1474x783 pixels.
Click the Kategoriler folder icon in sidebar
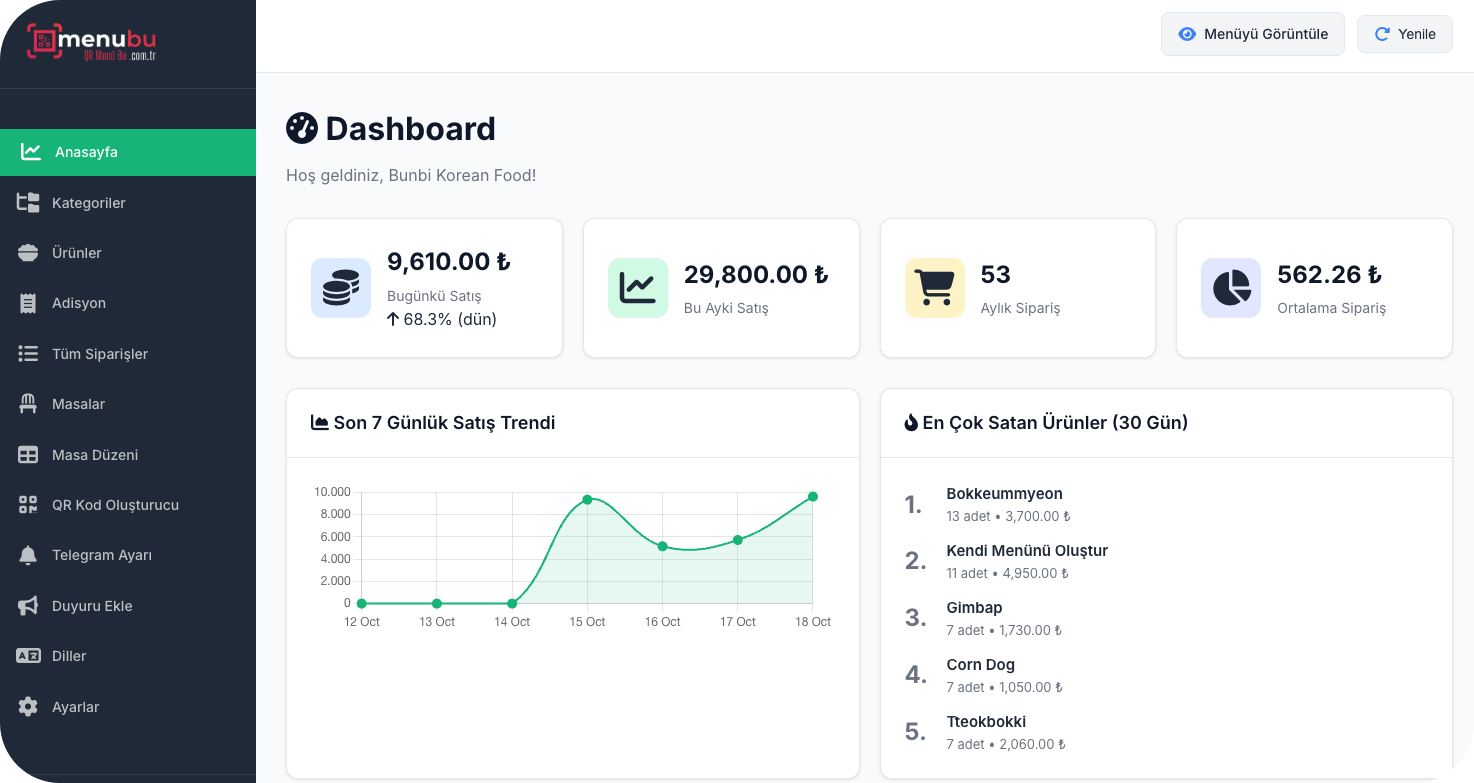pos(28,203)
